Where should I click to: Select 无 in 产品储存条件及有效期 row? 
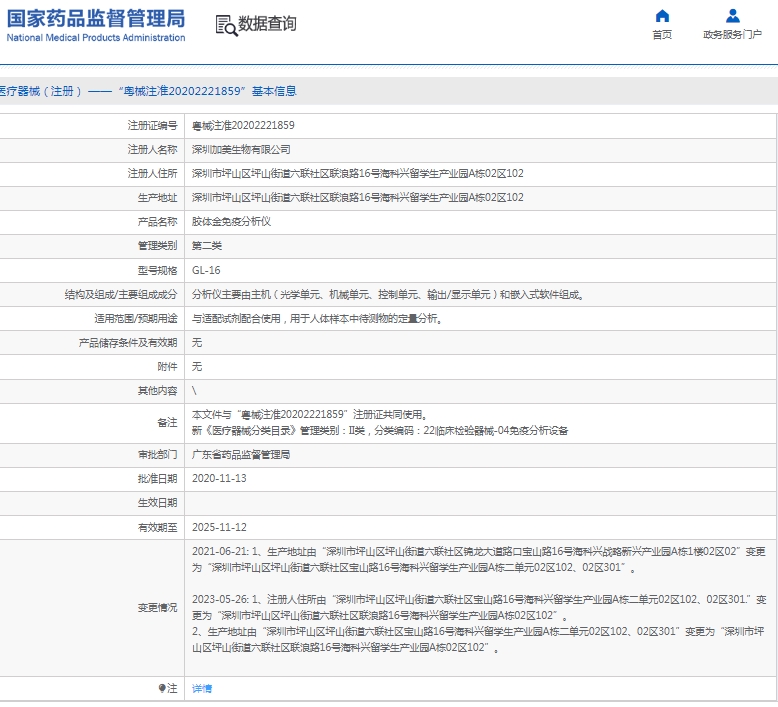click(197, 342)
